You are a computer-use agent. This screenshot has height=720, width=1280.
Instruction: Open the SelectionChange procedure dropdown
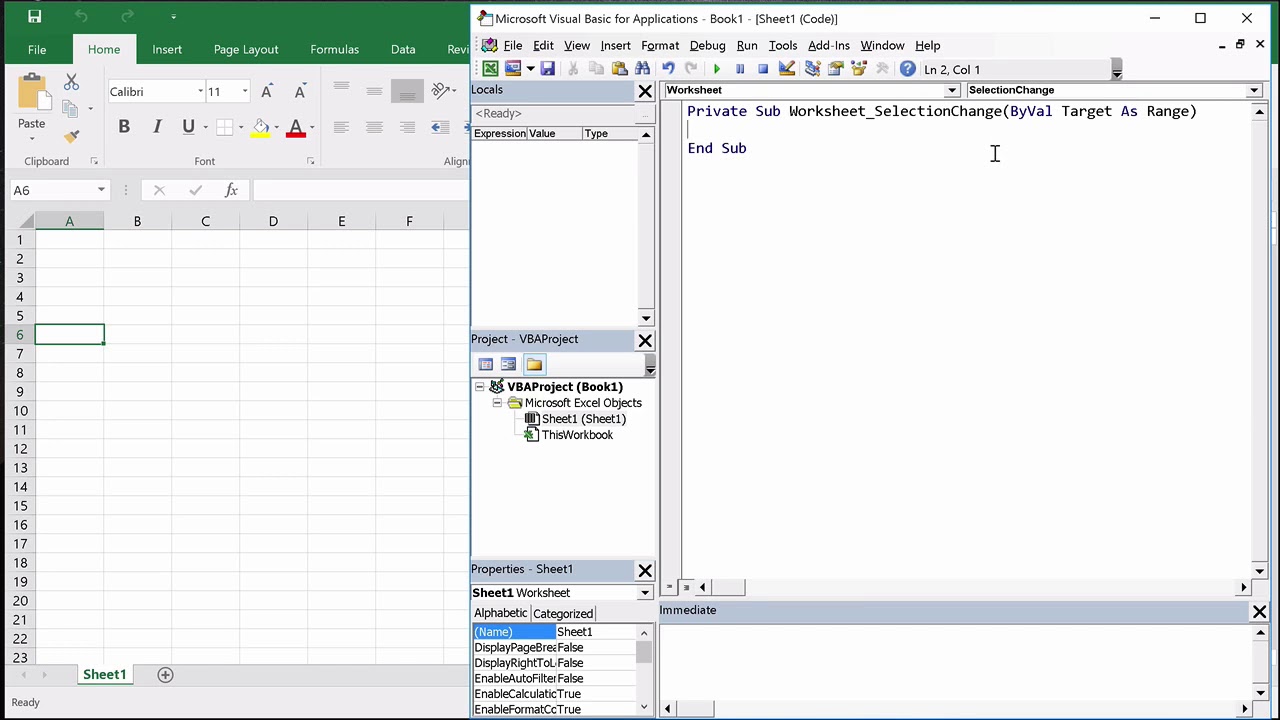(x=1254, y=90)
